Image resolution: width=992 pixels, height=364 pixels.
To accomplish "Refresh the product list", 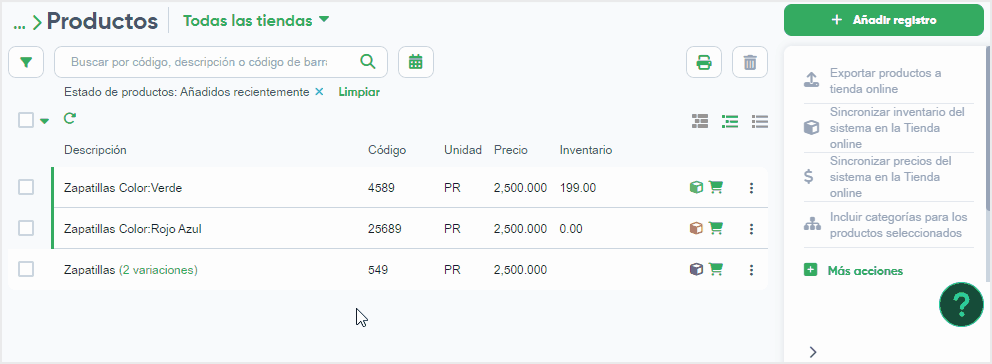I will click(x=70, y=118).
